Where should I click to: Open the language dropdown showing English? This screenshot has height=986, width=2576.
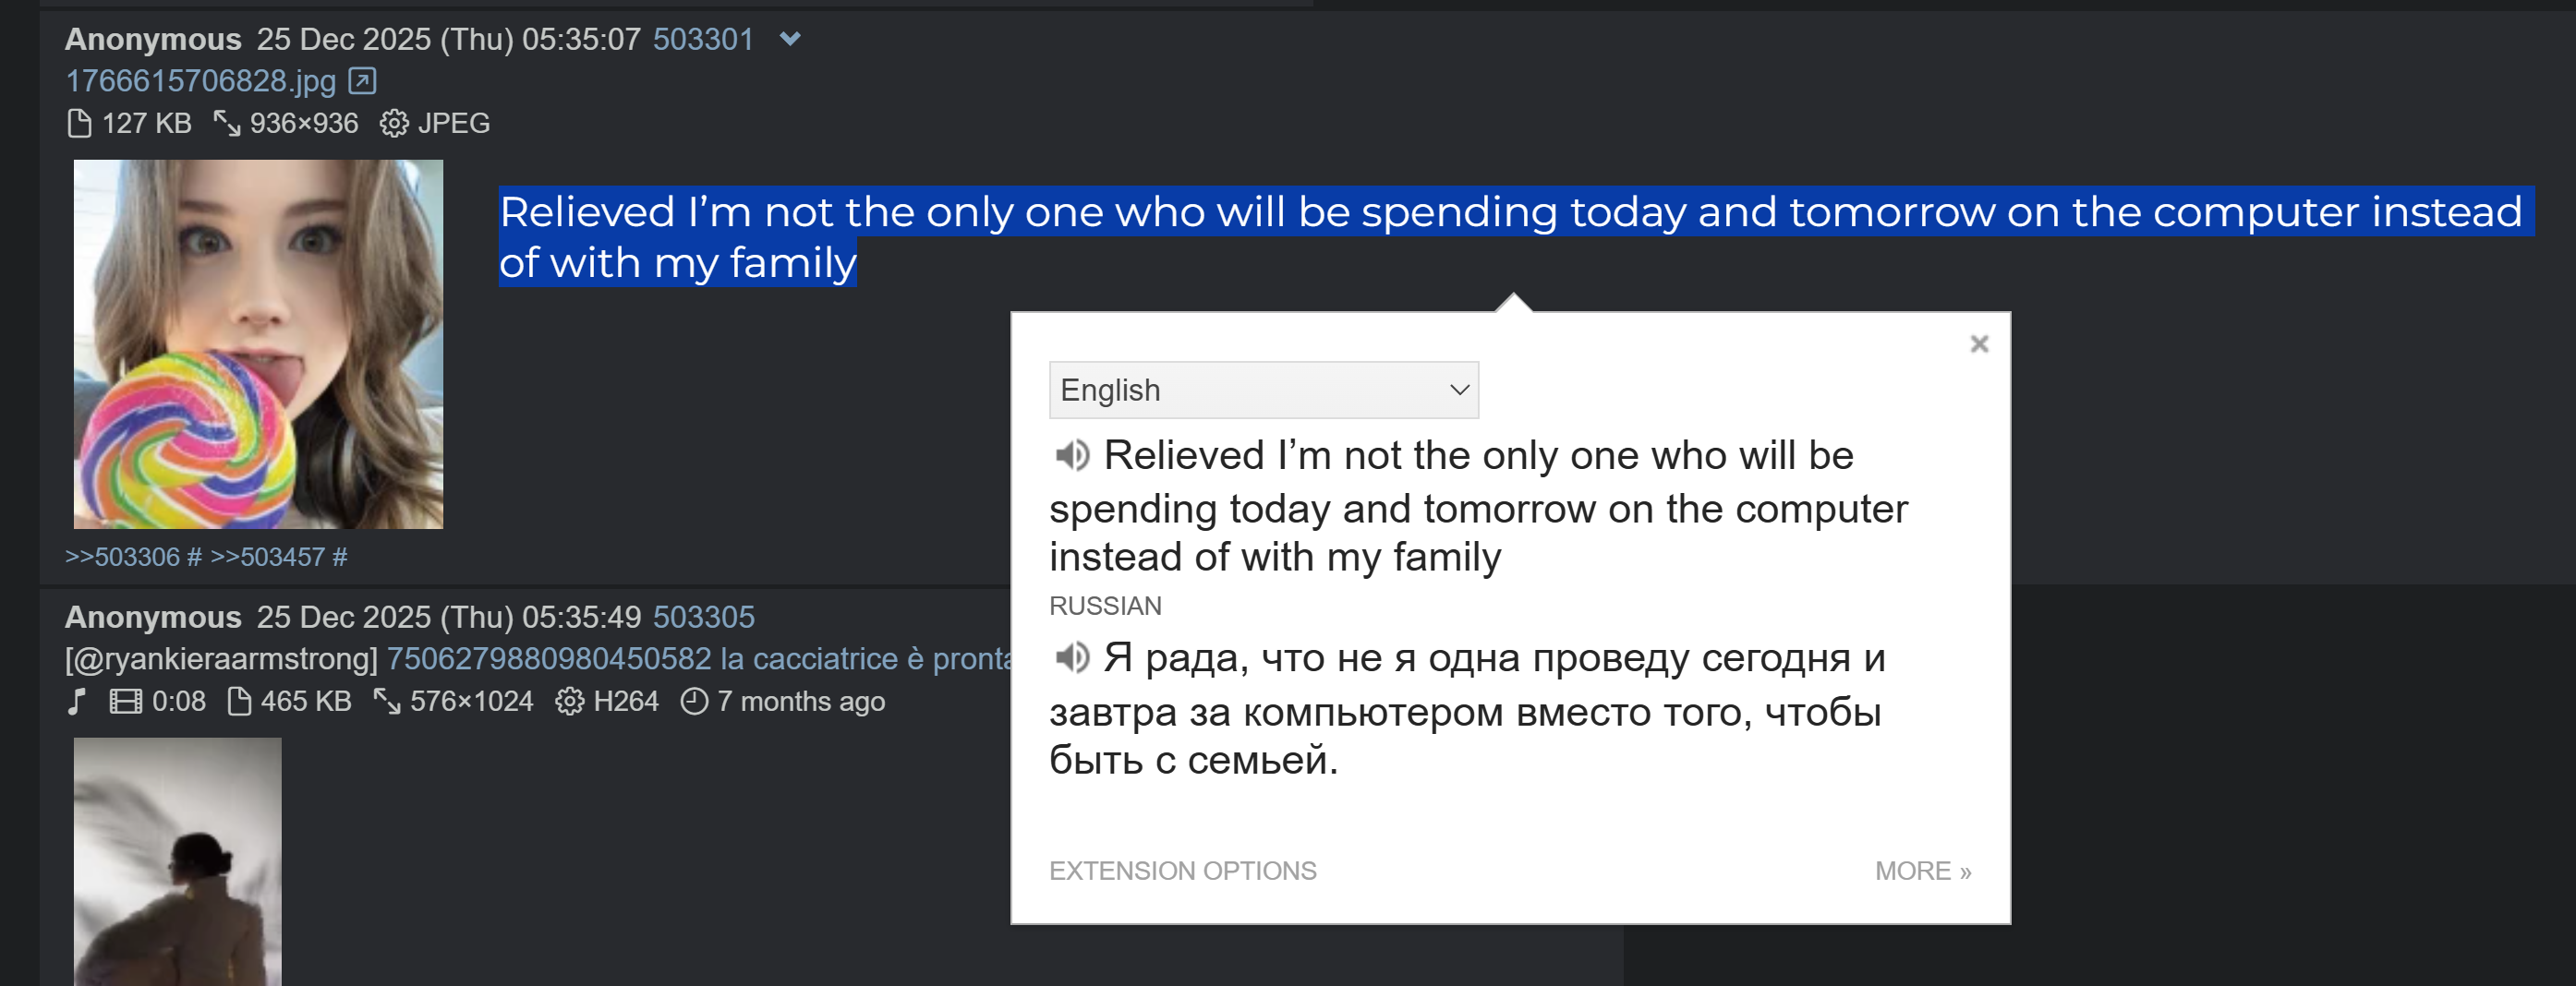coord(1263,390)
